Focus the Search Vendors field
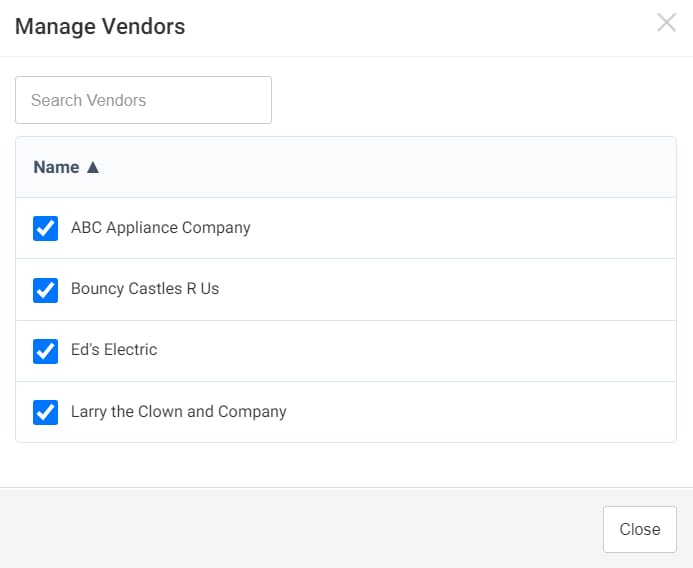Image resolution: width=693 pixels, height=568 pixels. pyautogui.click(x=143, y=100)
